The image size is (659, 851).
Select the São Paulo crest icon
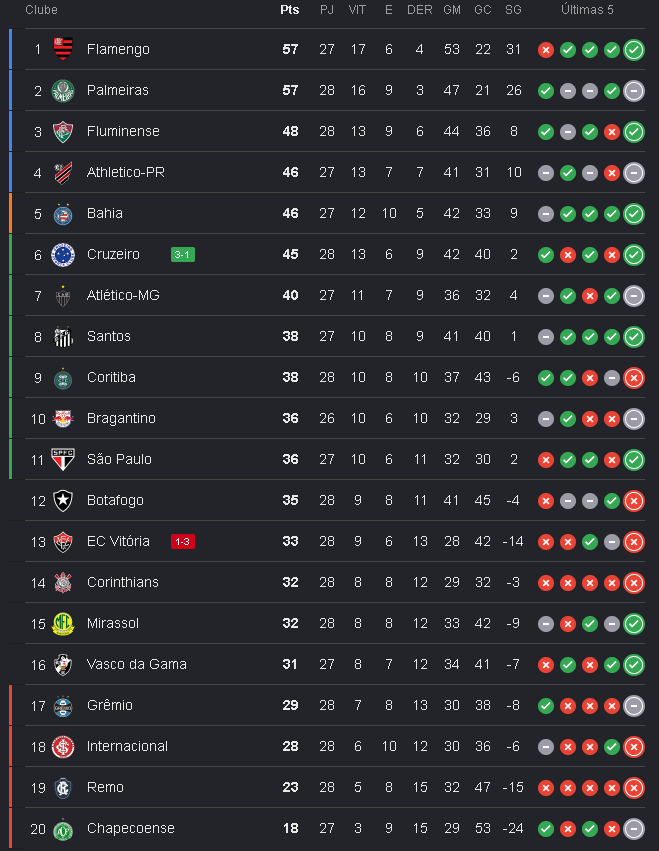pos(63,459)
